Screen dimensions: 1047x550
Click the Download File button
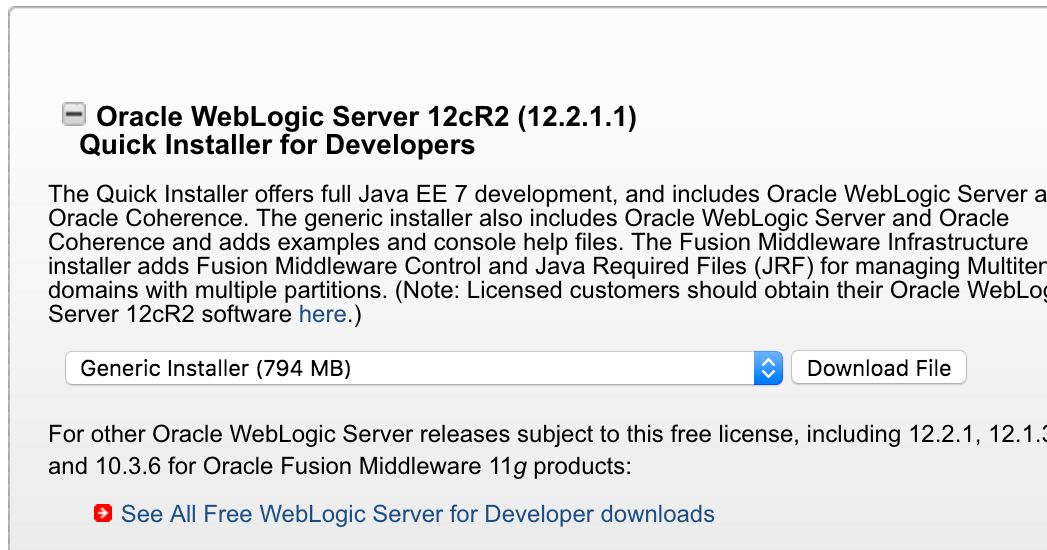[879, 368]
